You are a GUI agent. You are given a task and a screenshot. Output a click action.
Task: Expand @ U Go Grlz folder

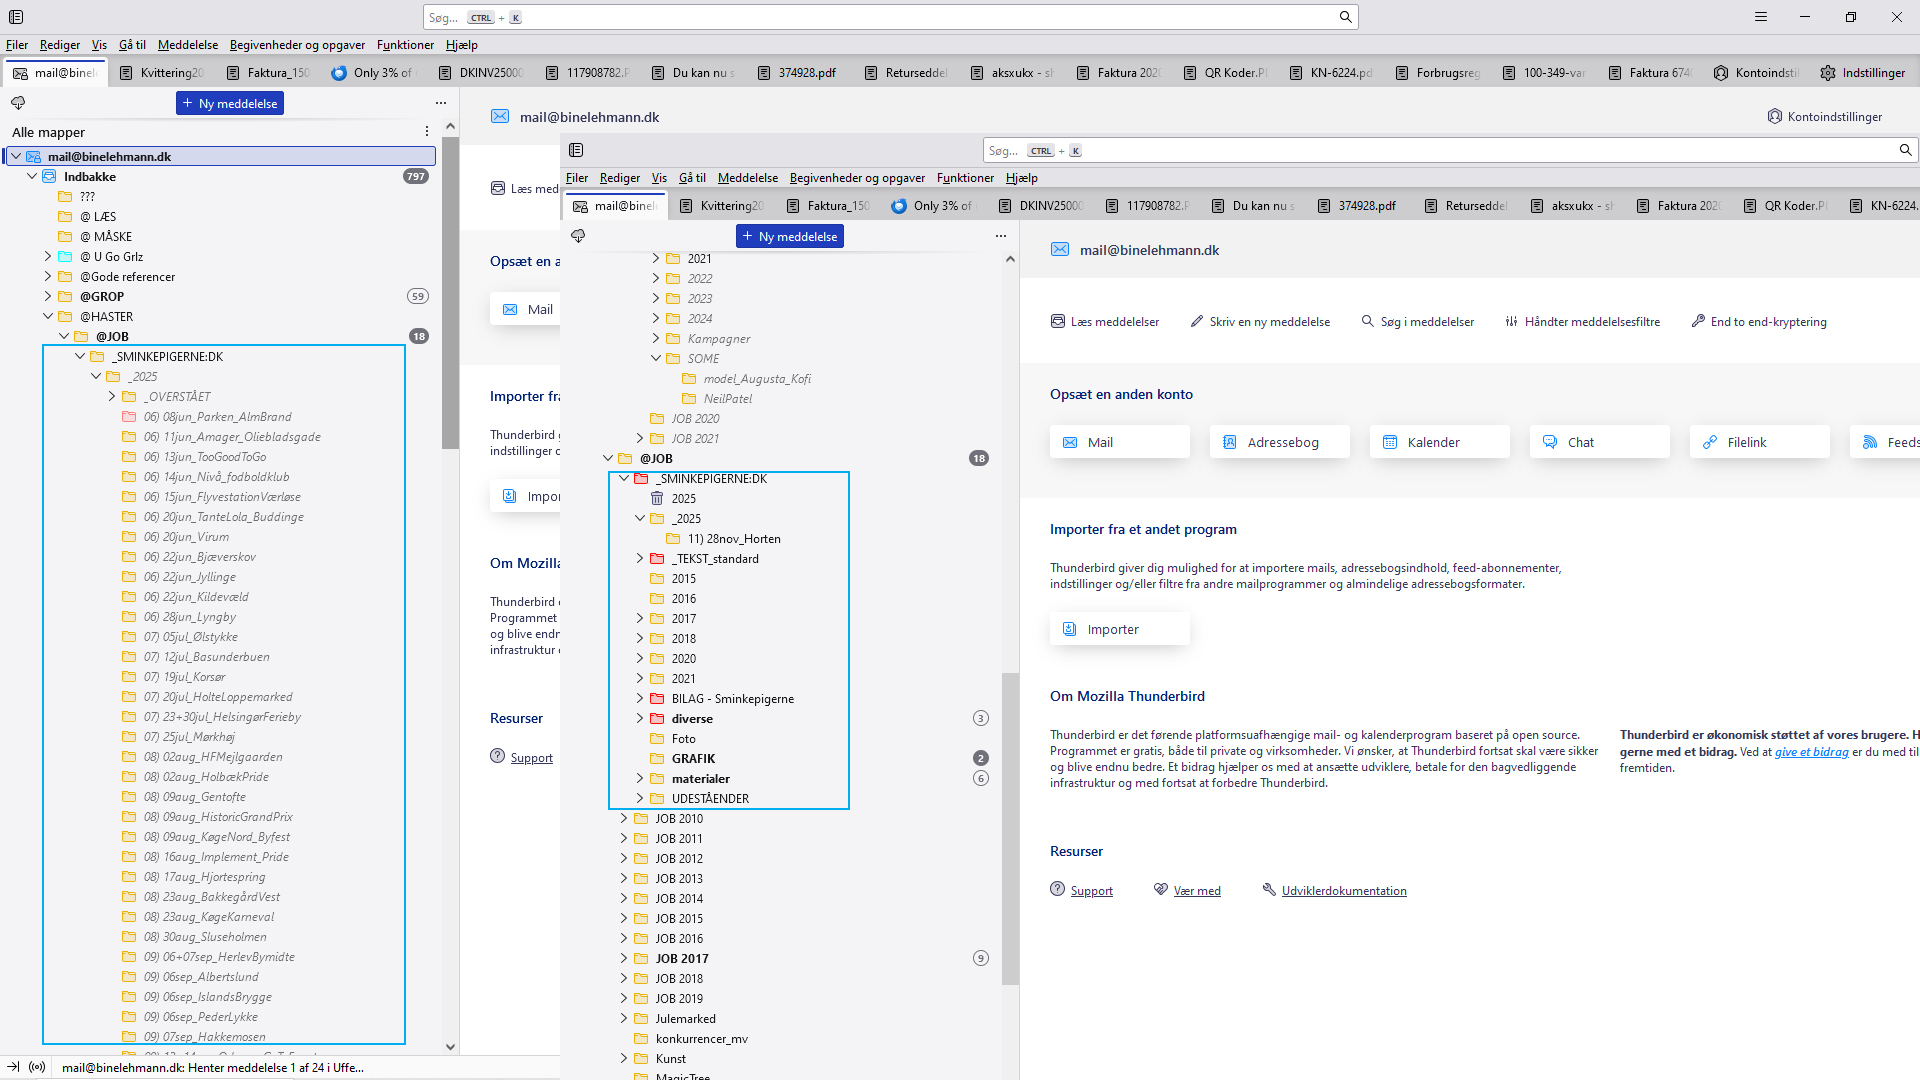point(48,256)
